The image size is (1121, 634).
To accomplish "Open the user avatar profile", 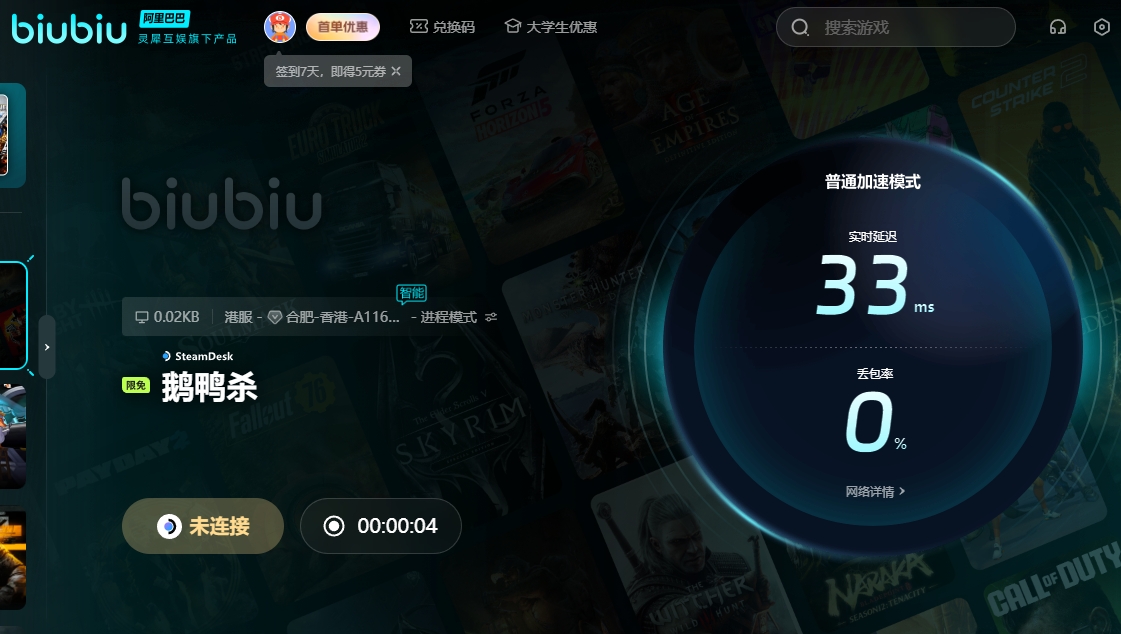I will click(280, 27).
